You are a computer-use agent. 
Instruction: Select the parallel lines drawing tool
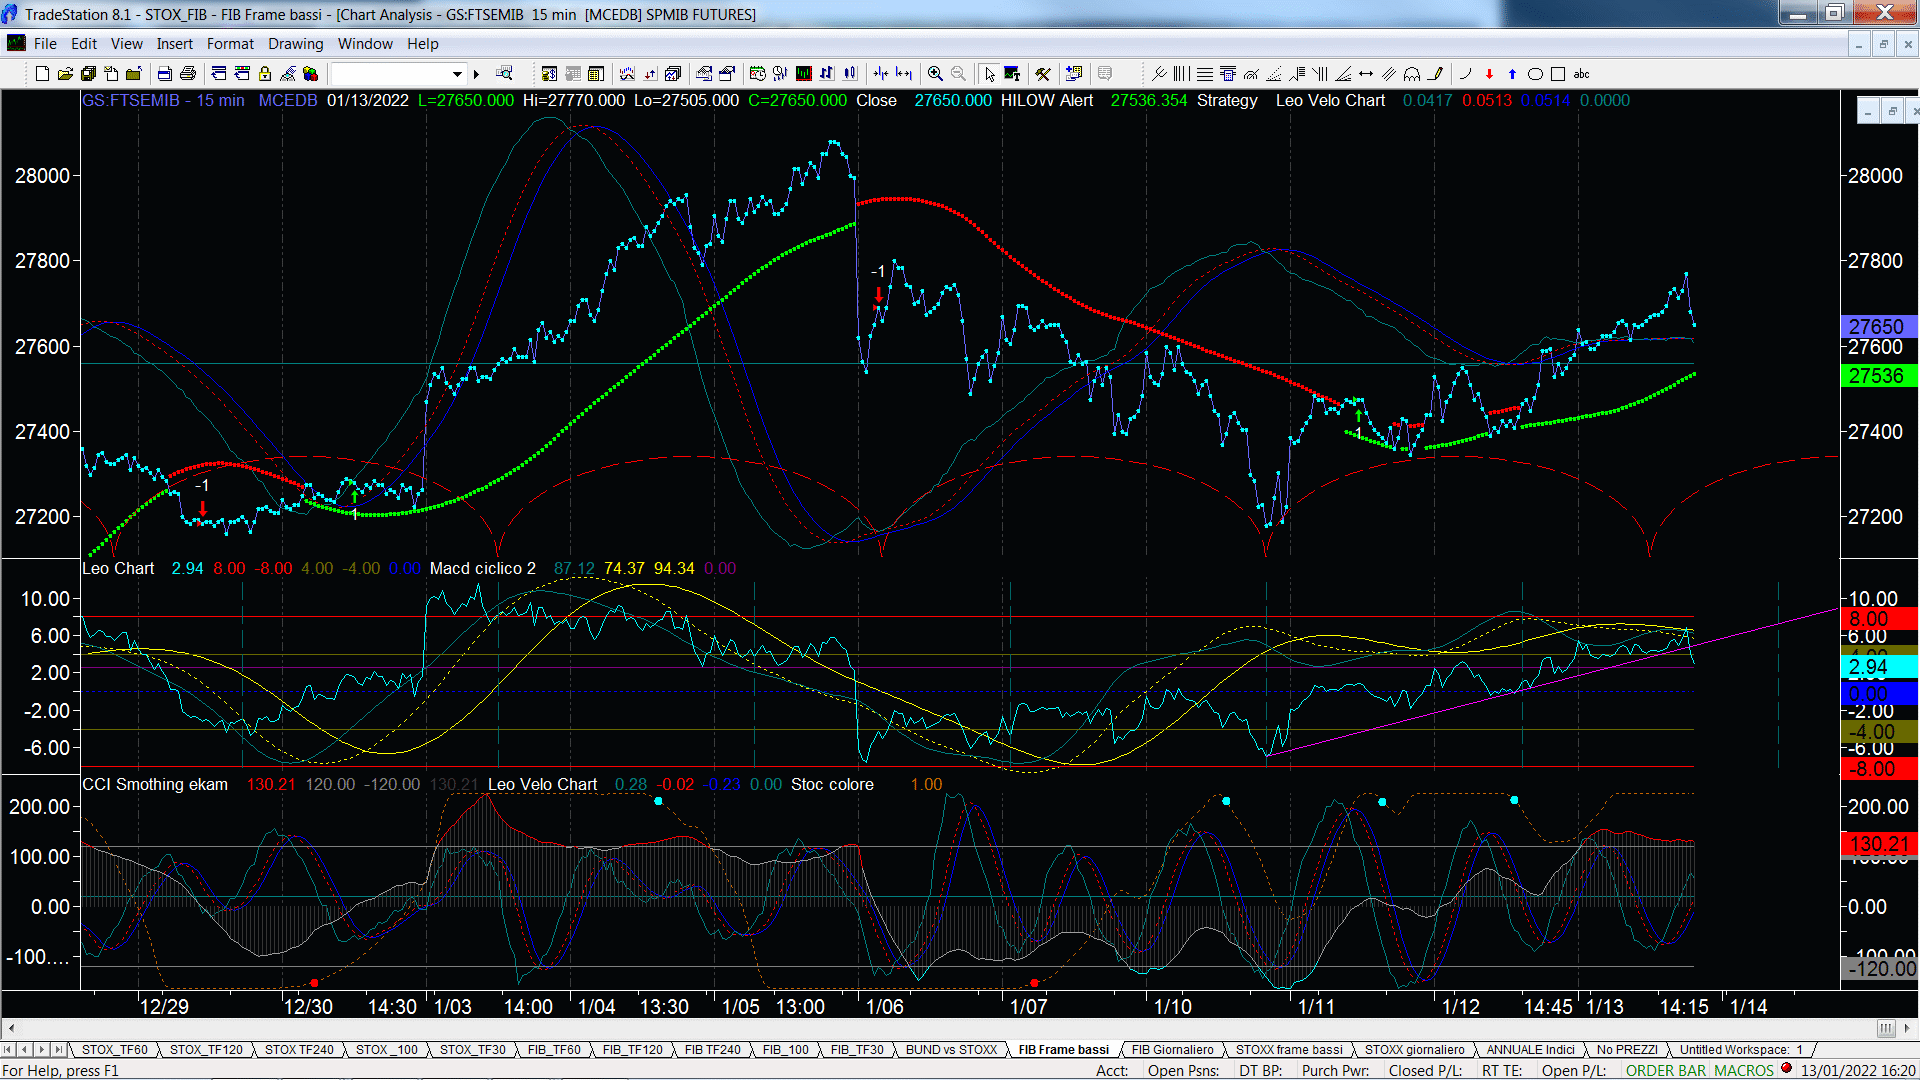point(1389,73)
